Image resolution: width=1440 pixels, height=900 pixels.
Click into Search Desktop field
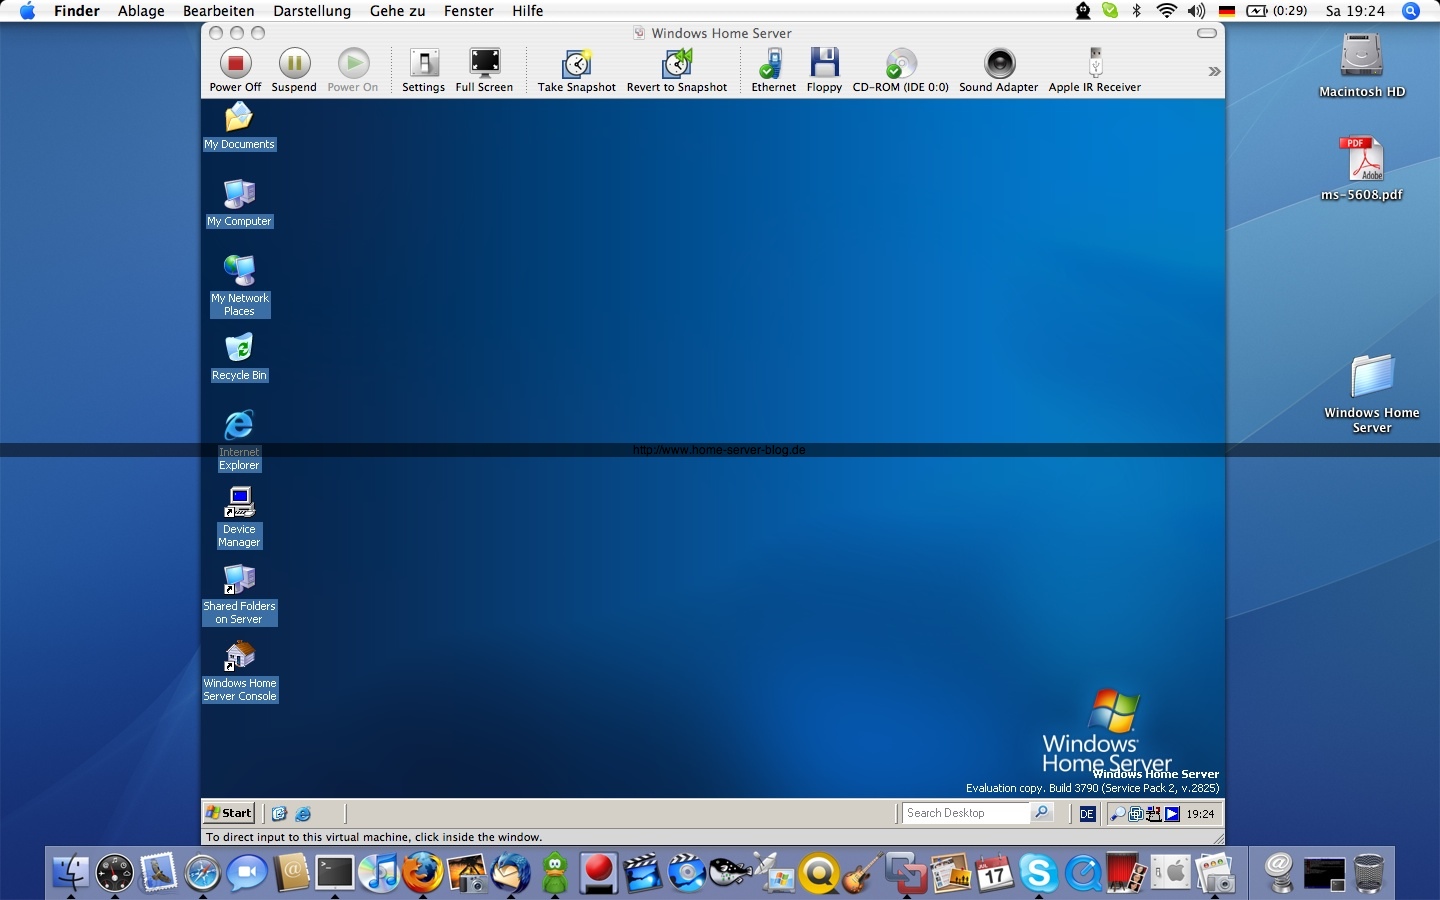point(965,813)
